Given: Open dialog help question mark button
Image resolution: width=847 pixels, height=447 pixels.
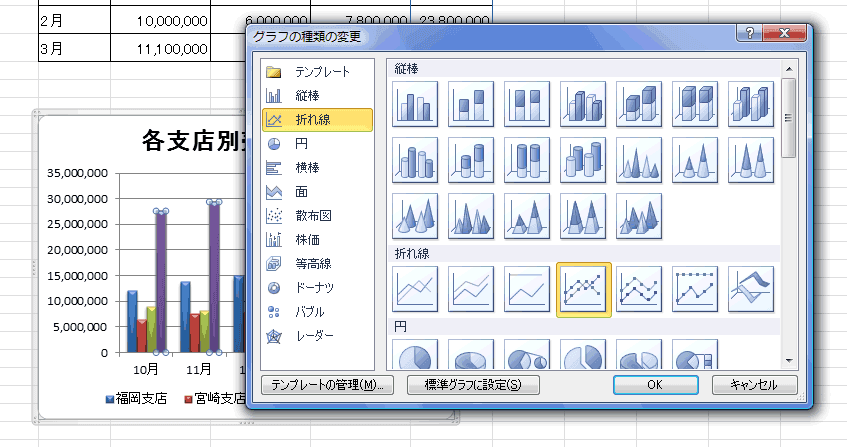Looking at the screenshot, I should (x=749, y=33).
